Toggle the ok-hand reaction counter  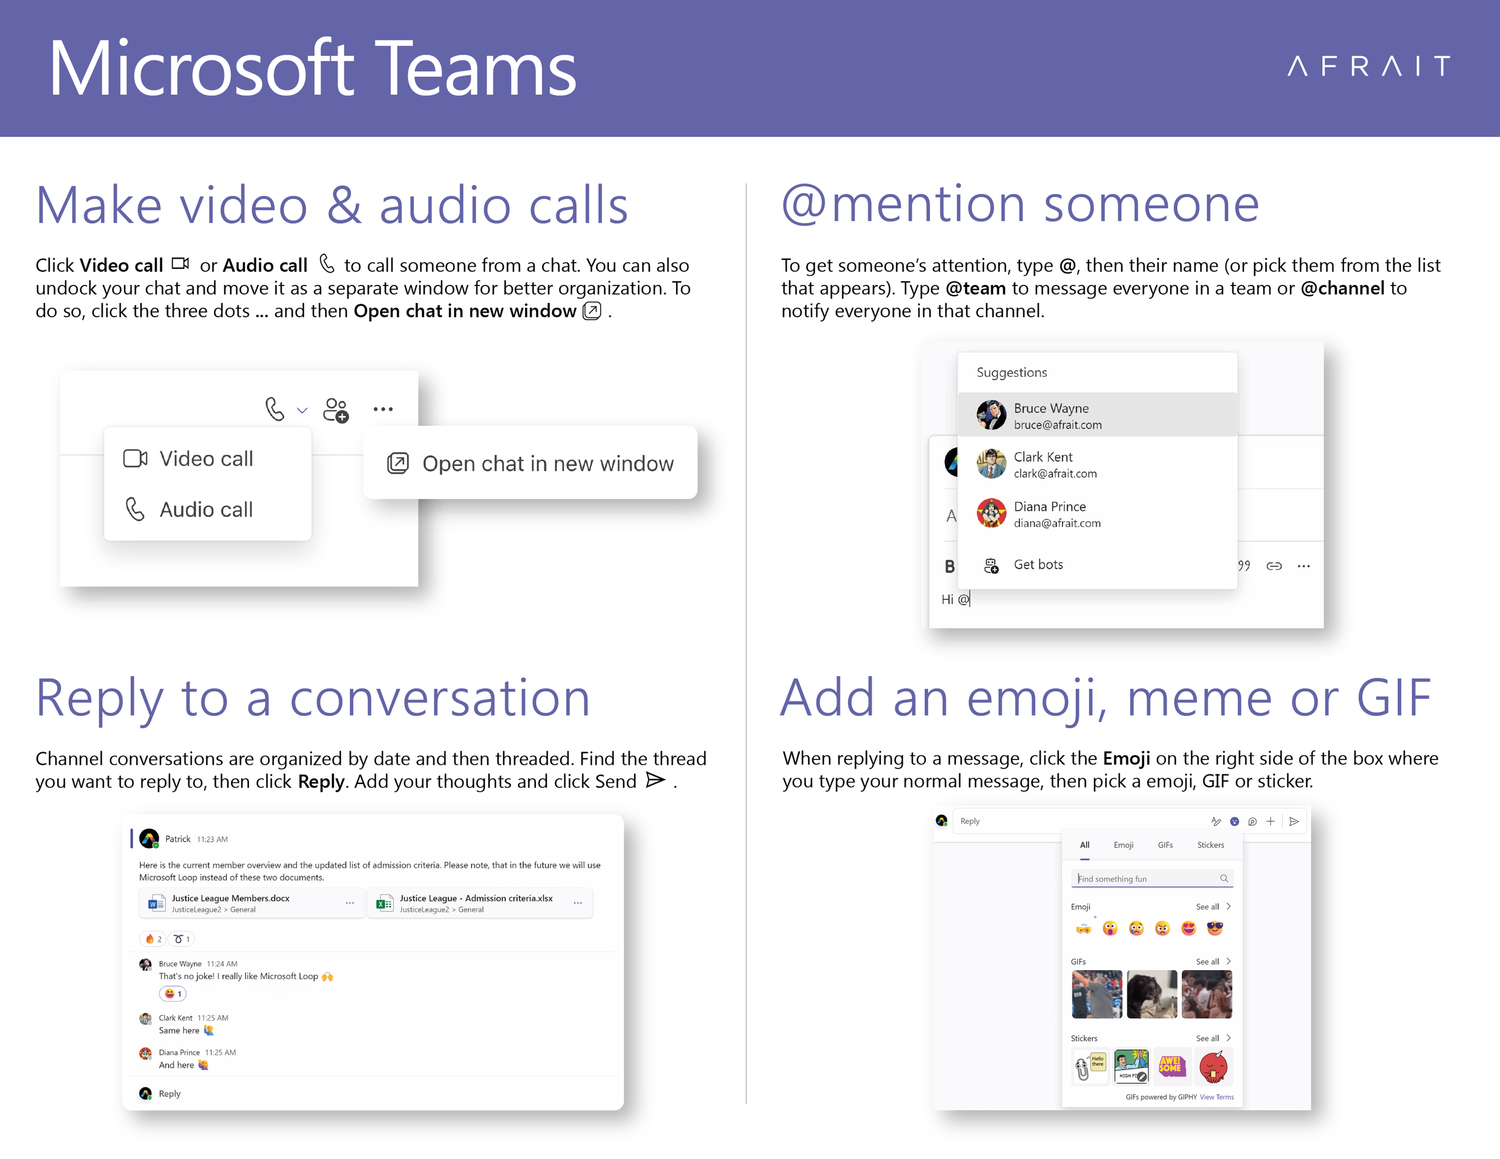[x=182, y=939]
